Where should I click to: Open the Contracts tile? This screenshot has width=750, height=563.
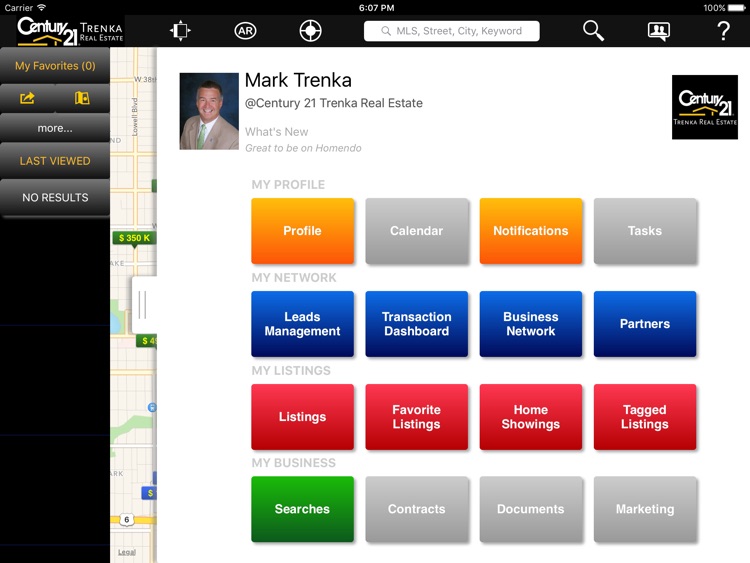coord(417,509)
